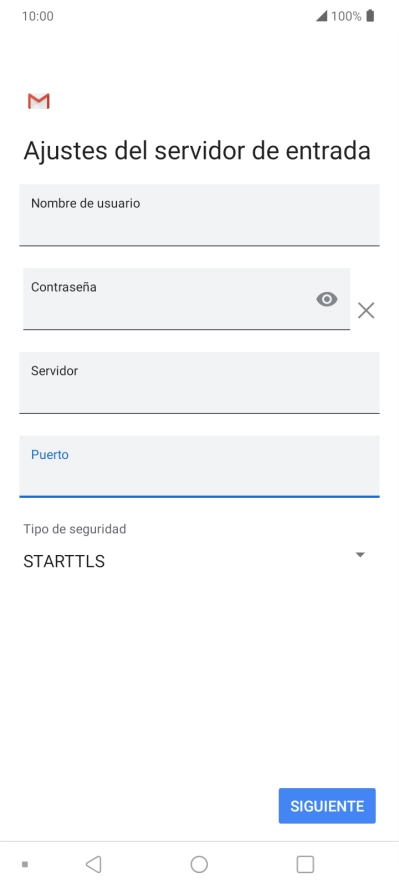
Task: Open the Tipo de seguridad dropdown arrow
Action: click(360, 554)
